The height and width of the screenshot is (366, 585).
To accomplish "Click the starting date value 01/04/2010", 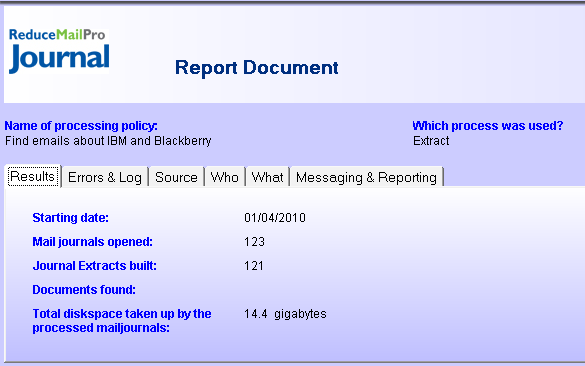I will (275, 218).
